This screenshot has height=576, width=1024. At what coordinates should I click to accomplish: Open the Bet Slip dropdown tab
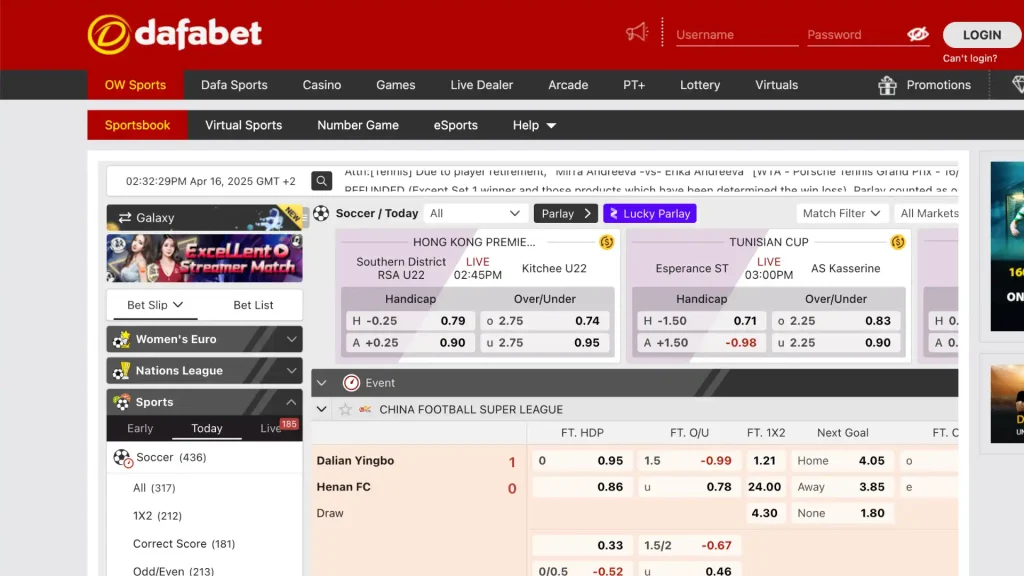click(x=155, y=305)
